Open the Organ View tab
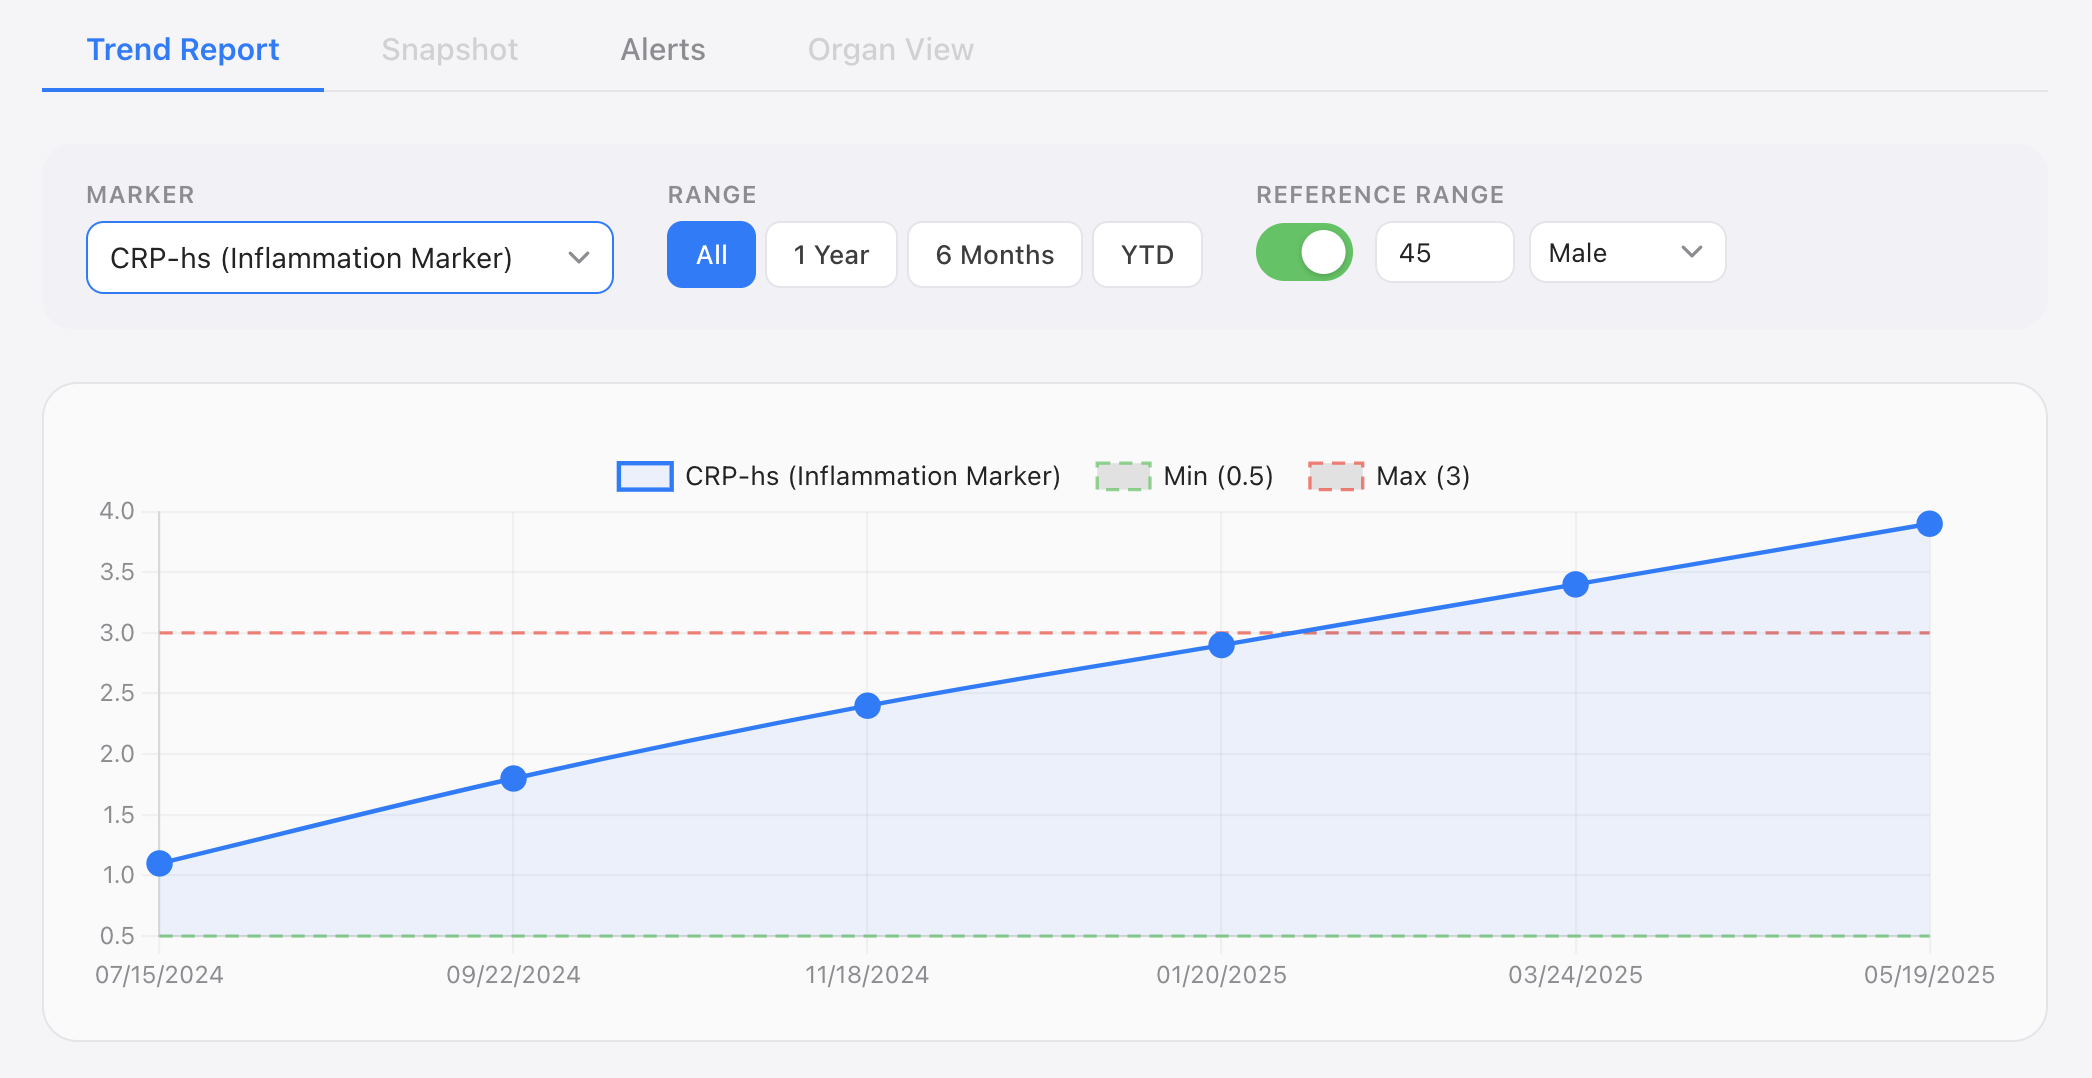Screen dimensions: 2092x1078 coord(890,49)
